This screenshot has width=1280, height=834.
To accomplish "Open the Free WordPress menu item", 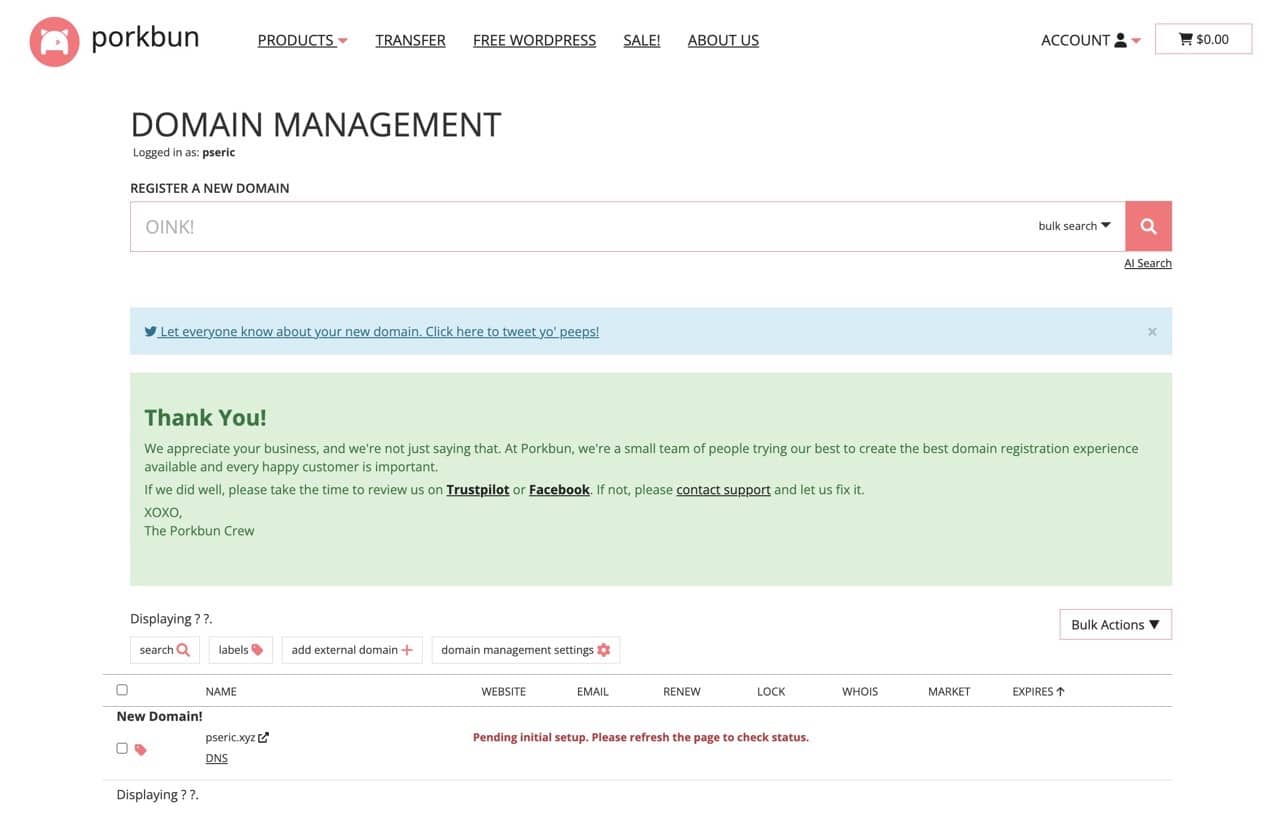I will click(534, 40).
